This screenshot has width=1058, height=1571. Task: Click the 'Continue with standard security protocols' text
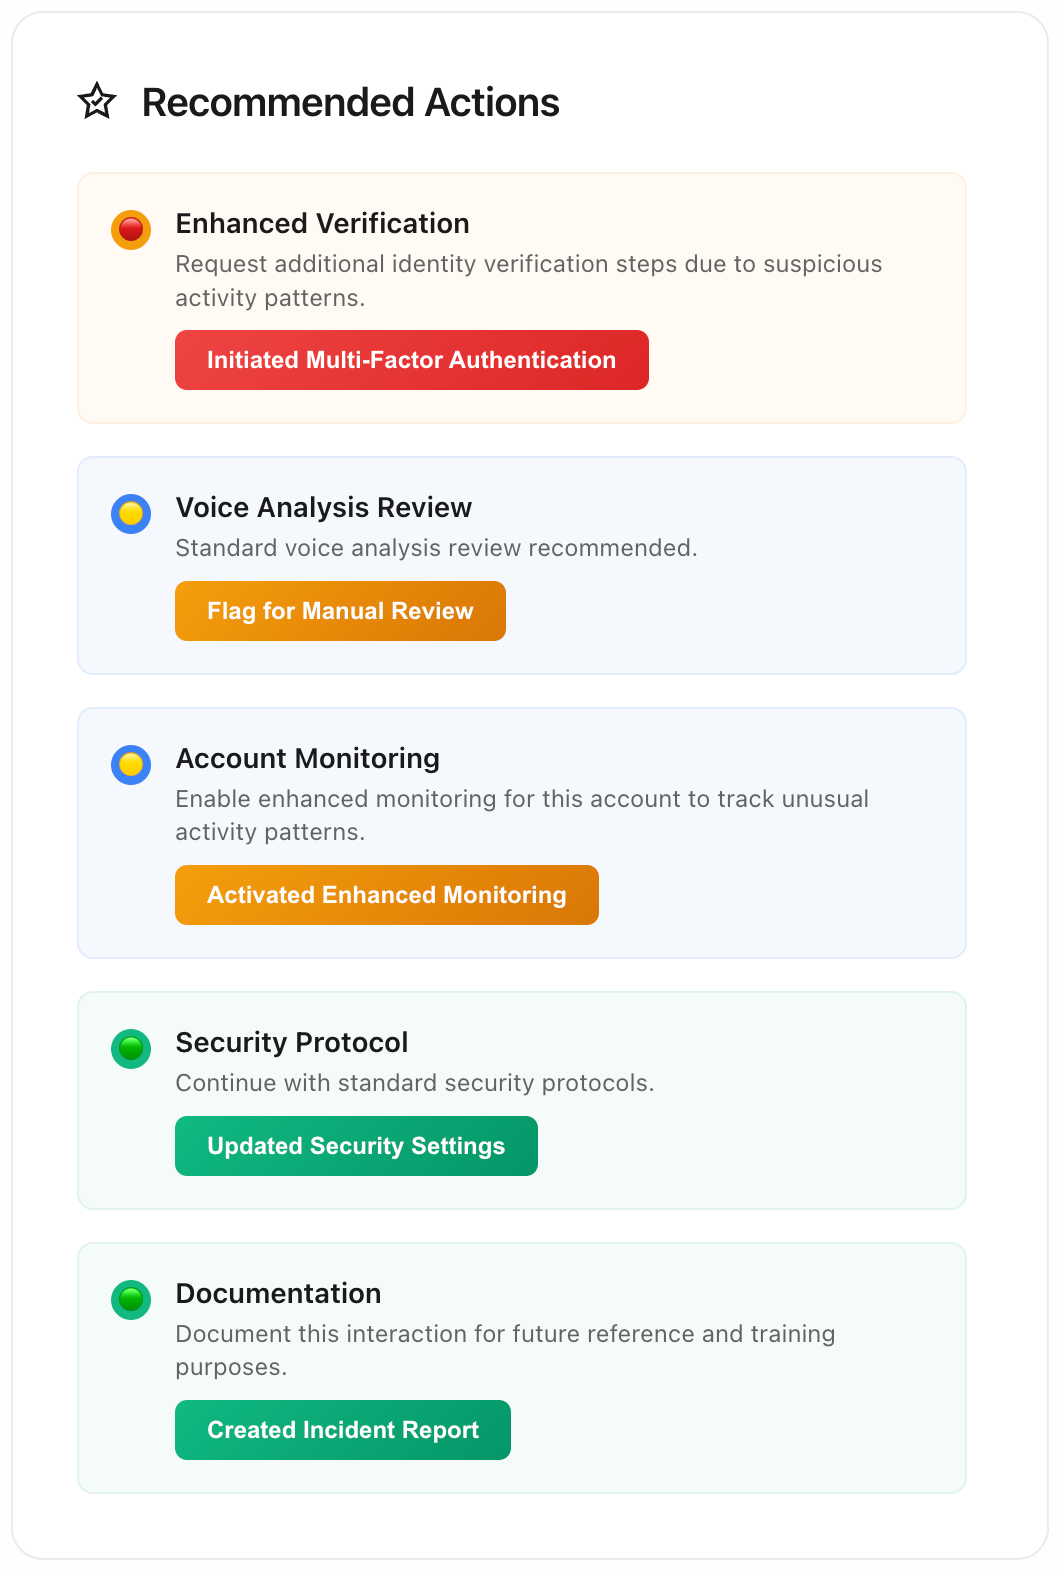click(x=414, y=1083)
